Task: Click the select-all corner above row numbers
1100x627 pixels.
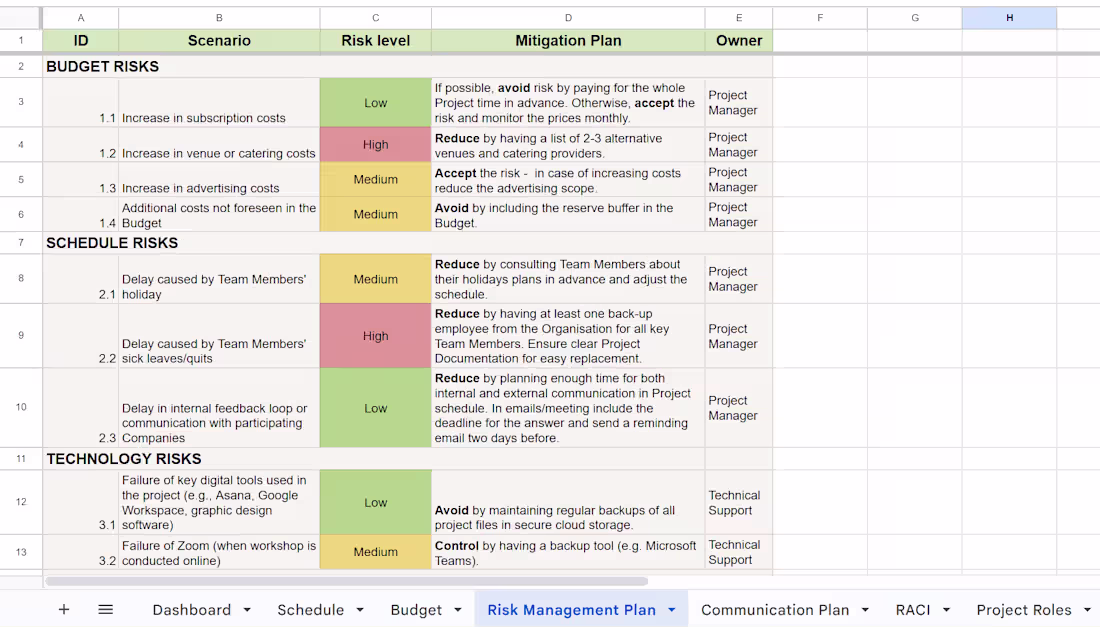Action: point(21,17)
